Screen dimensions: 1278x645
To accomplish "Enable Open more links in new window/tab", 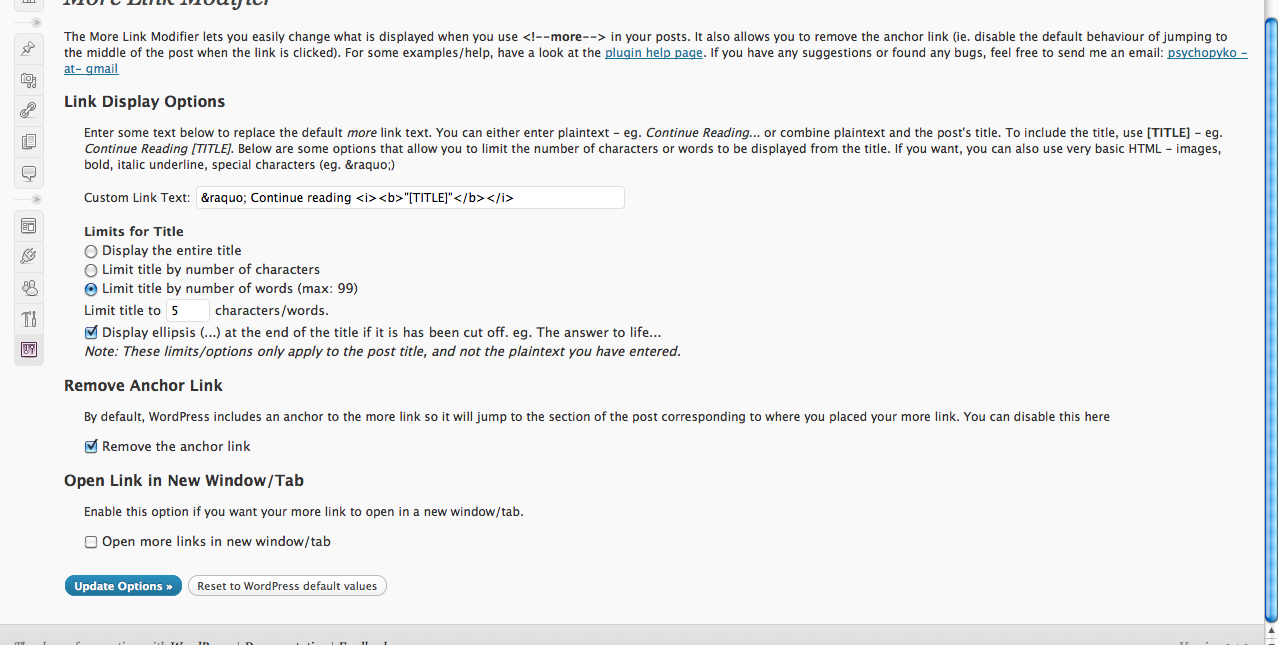I will coord(91,542).
